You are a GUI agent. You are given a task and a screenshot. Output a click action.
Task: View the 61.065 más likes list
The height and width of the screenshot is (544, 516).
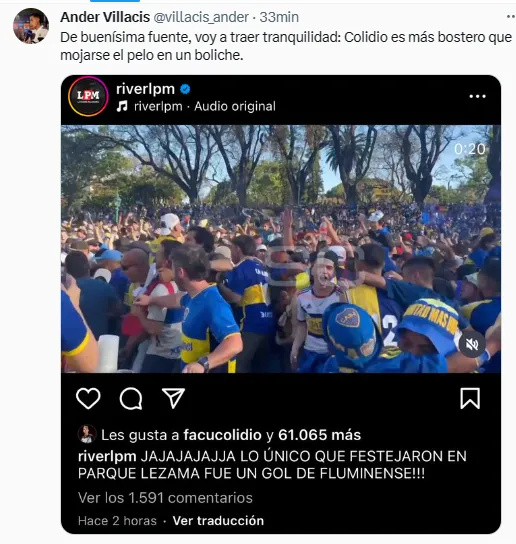[x=319, y=435]
